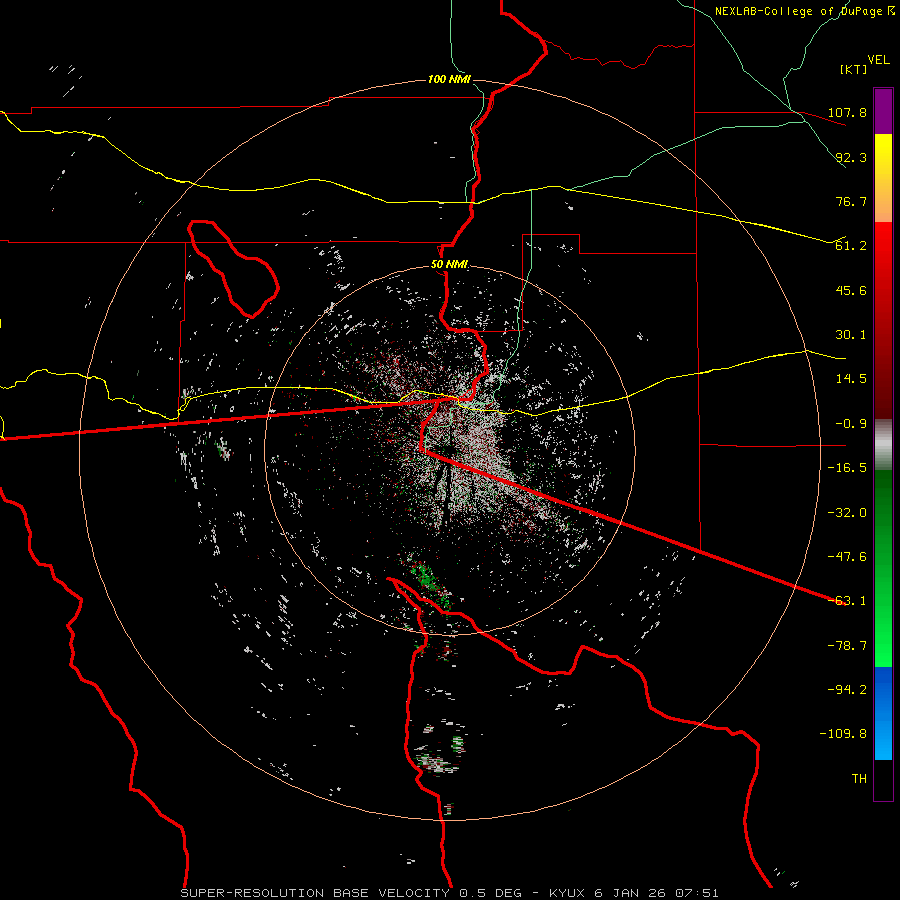
Task: Click the 100 NMI range ring label
Action: click(x=449, y=79)
